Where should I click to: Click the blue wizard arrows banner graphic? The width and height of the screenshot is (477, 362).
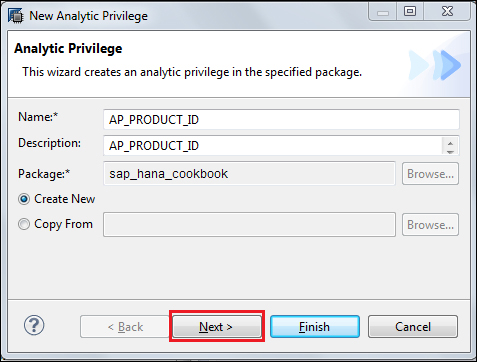[435, 65]
